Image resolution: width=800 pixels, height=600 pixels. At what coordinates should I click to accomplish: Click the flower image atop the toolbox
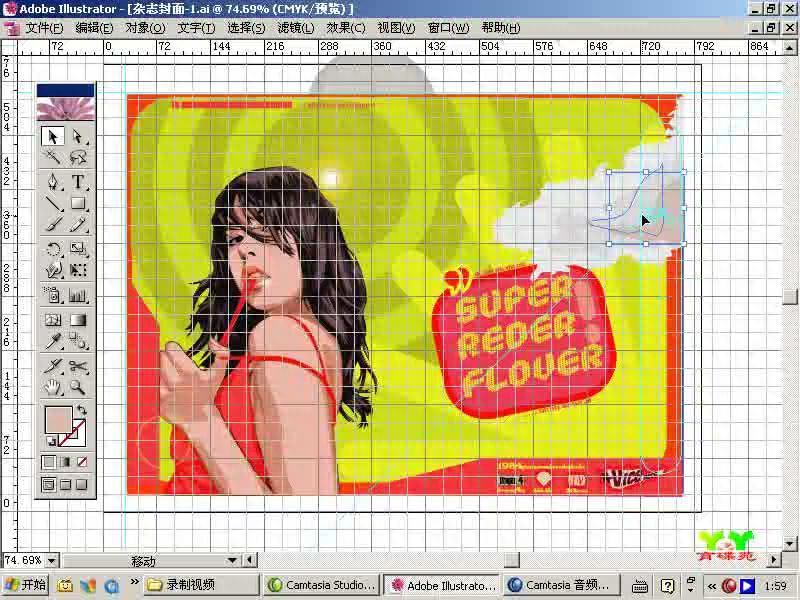point(66,109)
